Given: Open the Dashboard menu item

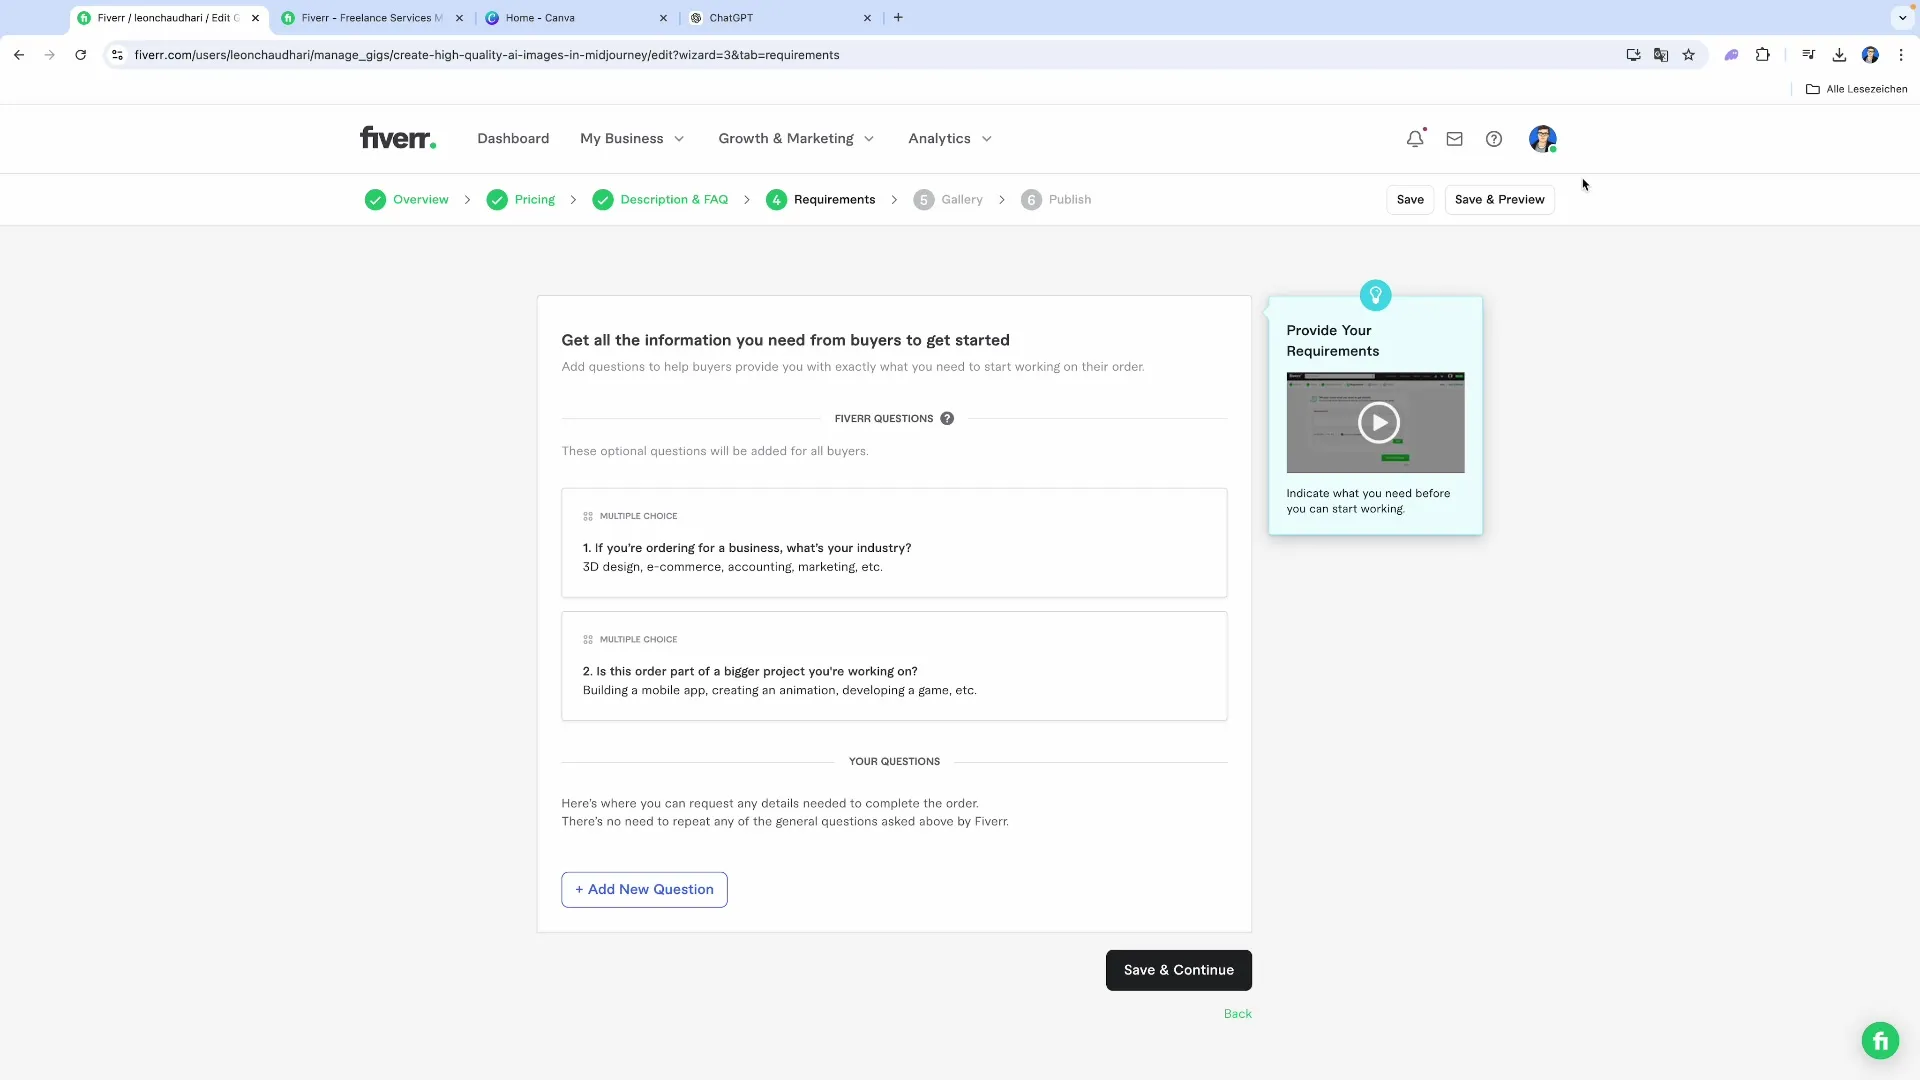Looking at the screenshot, I should [x=513, y=139].
